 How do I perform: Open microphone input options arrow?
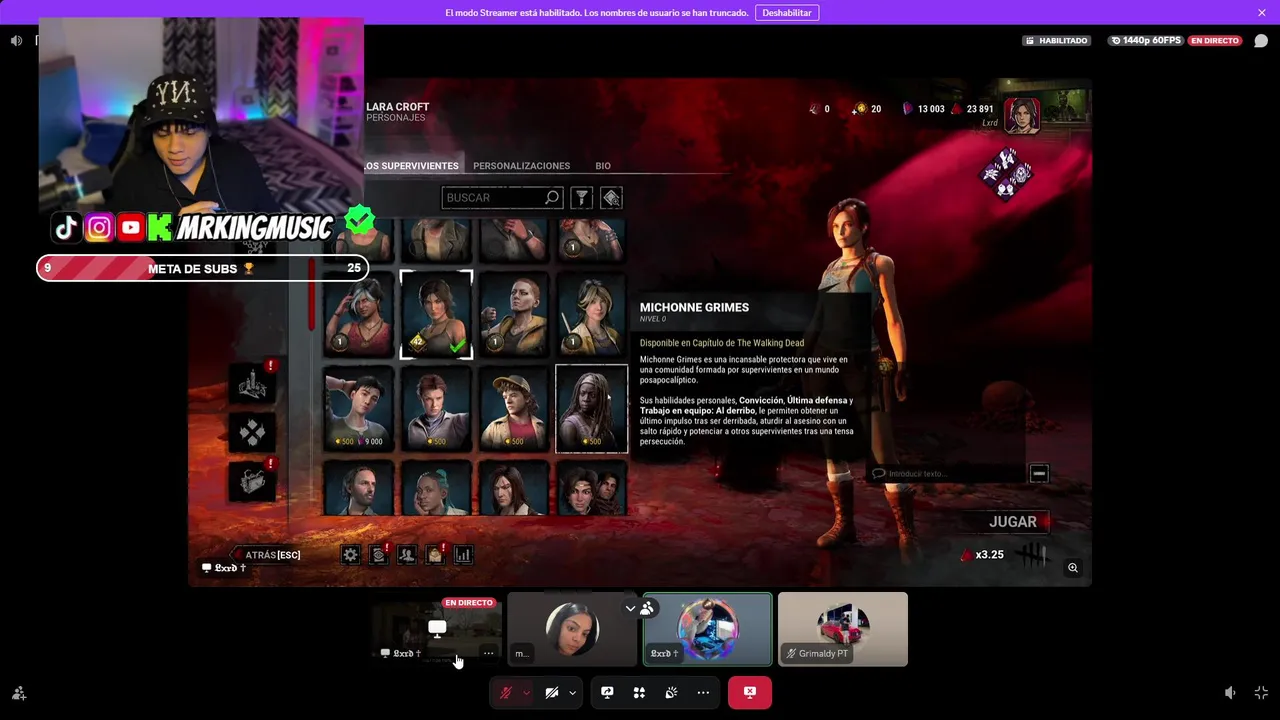(526, 693)
